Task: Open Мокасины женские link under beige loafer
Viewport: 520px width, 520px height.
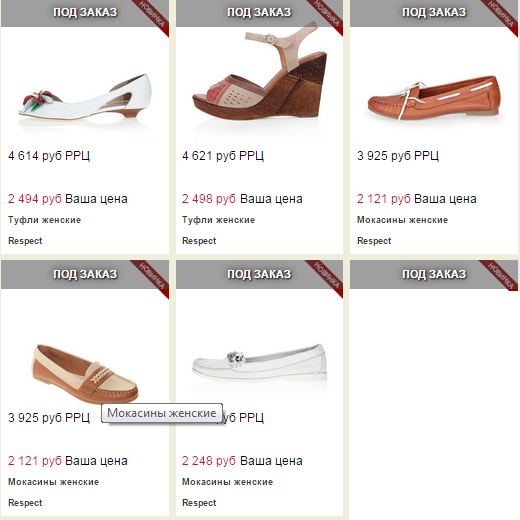Action: coord(53,482)
